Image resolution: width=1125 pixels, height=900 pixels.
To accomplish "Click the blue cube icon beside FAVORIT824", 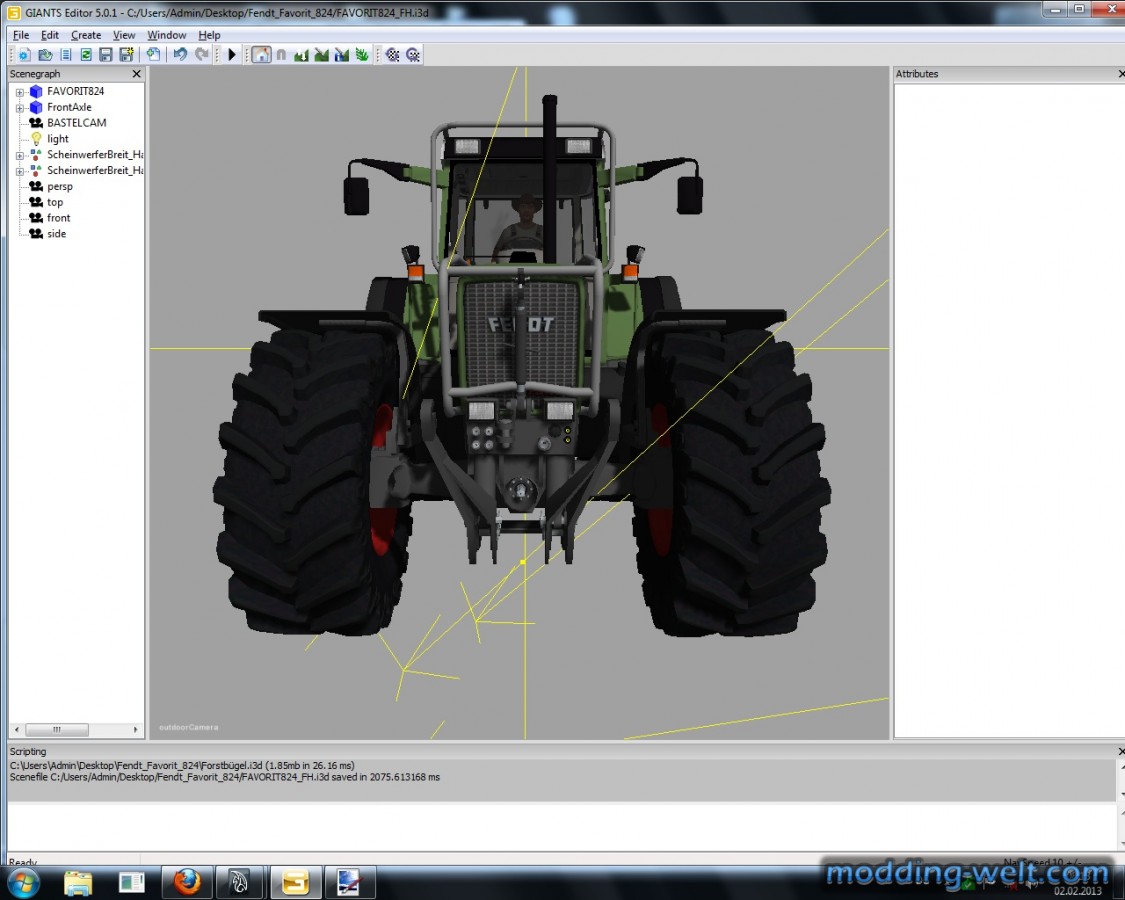I will pos(36,91).
